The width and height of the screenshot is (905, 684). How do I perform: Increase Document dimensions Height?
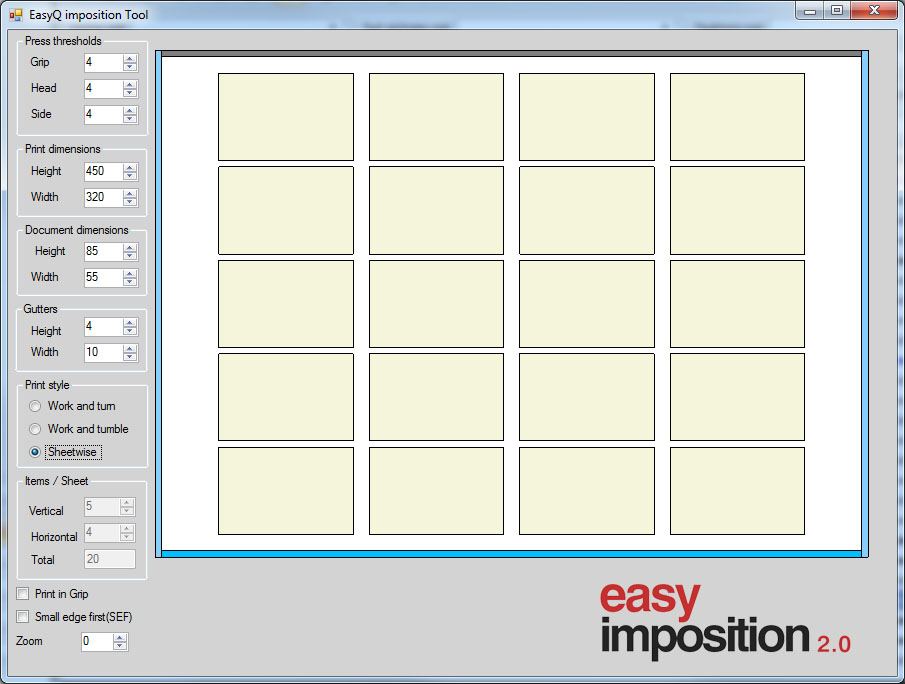pos(130,248)
